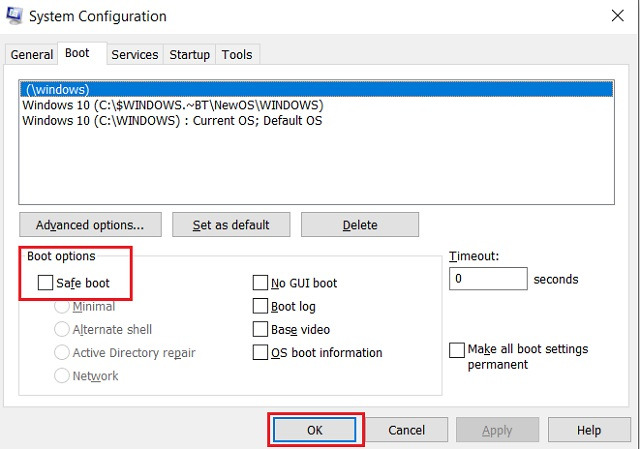The width and height of the screenshot is (640, 449).
Task: Delete the selected boot entry
Action: pyautogui.click(x=360, y=224)
